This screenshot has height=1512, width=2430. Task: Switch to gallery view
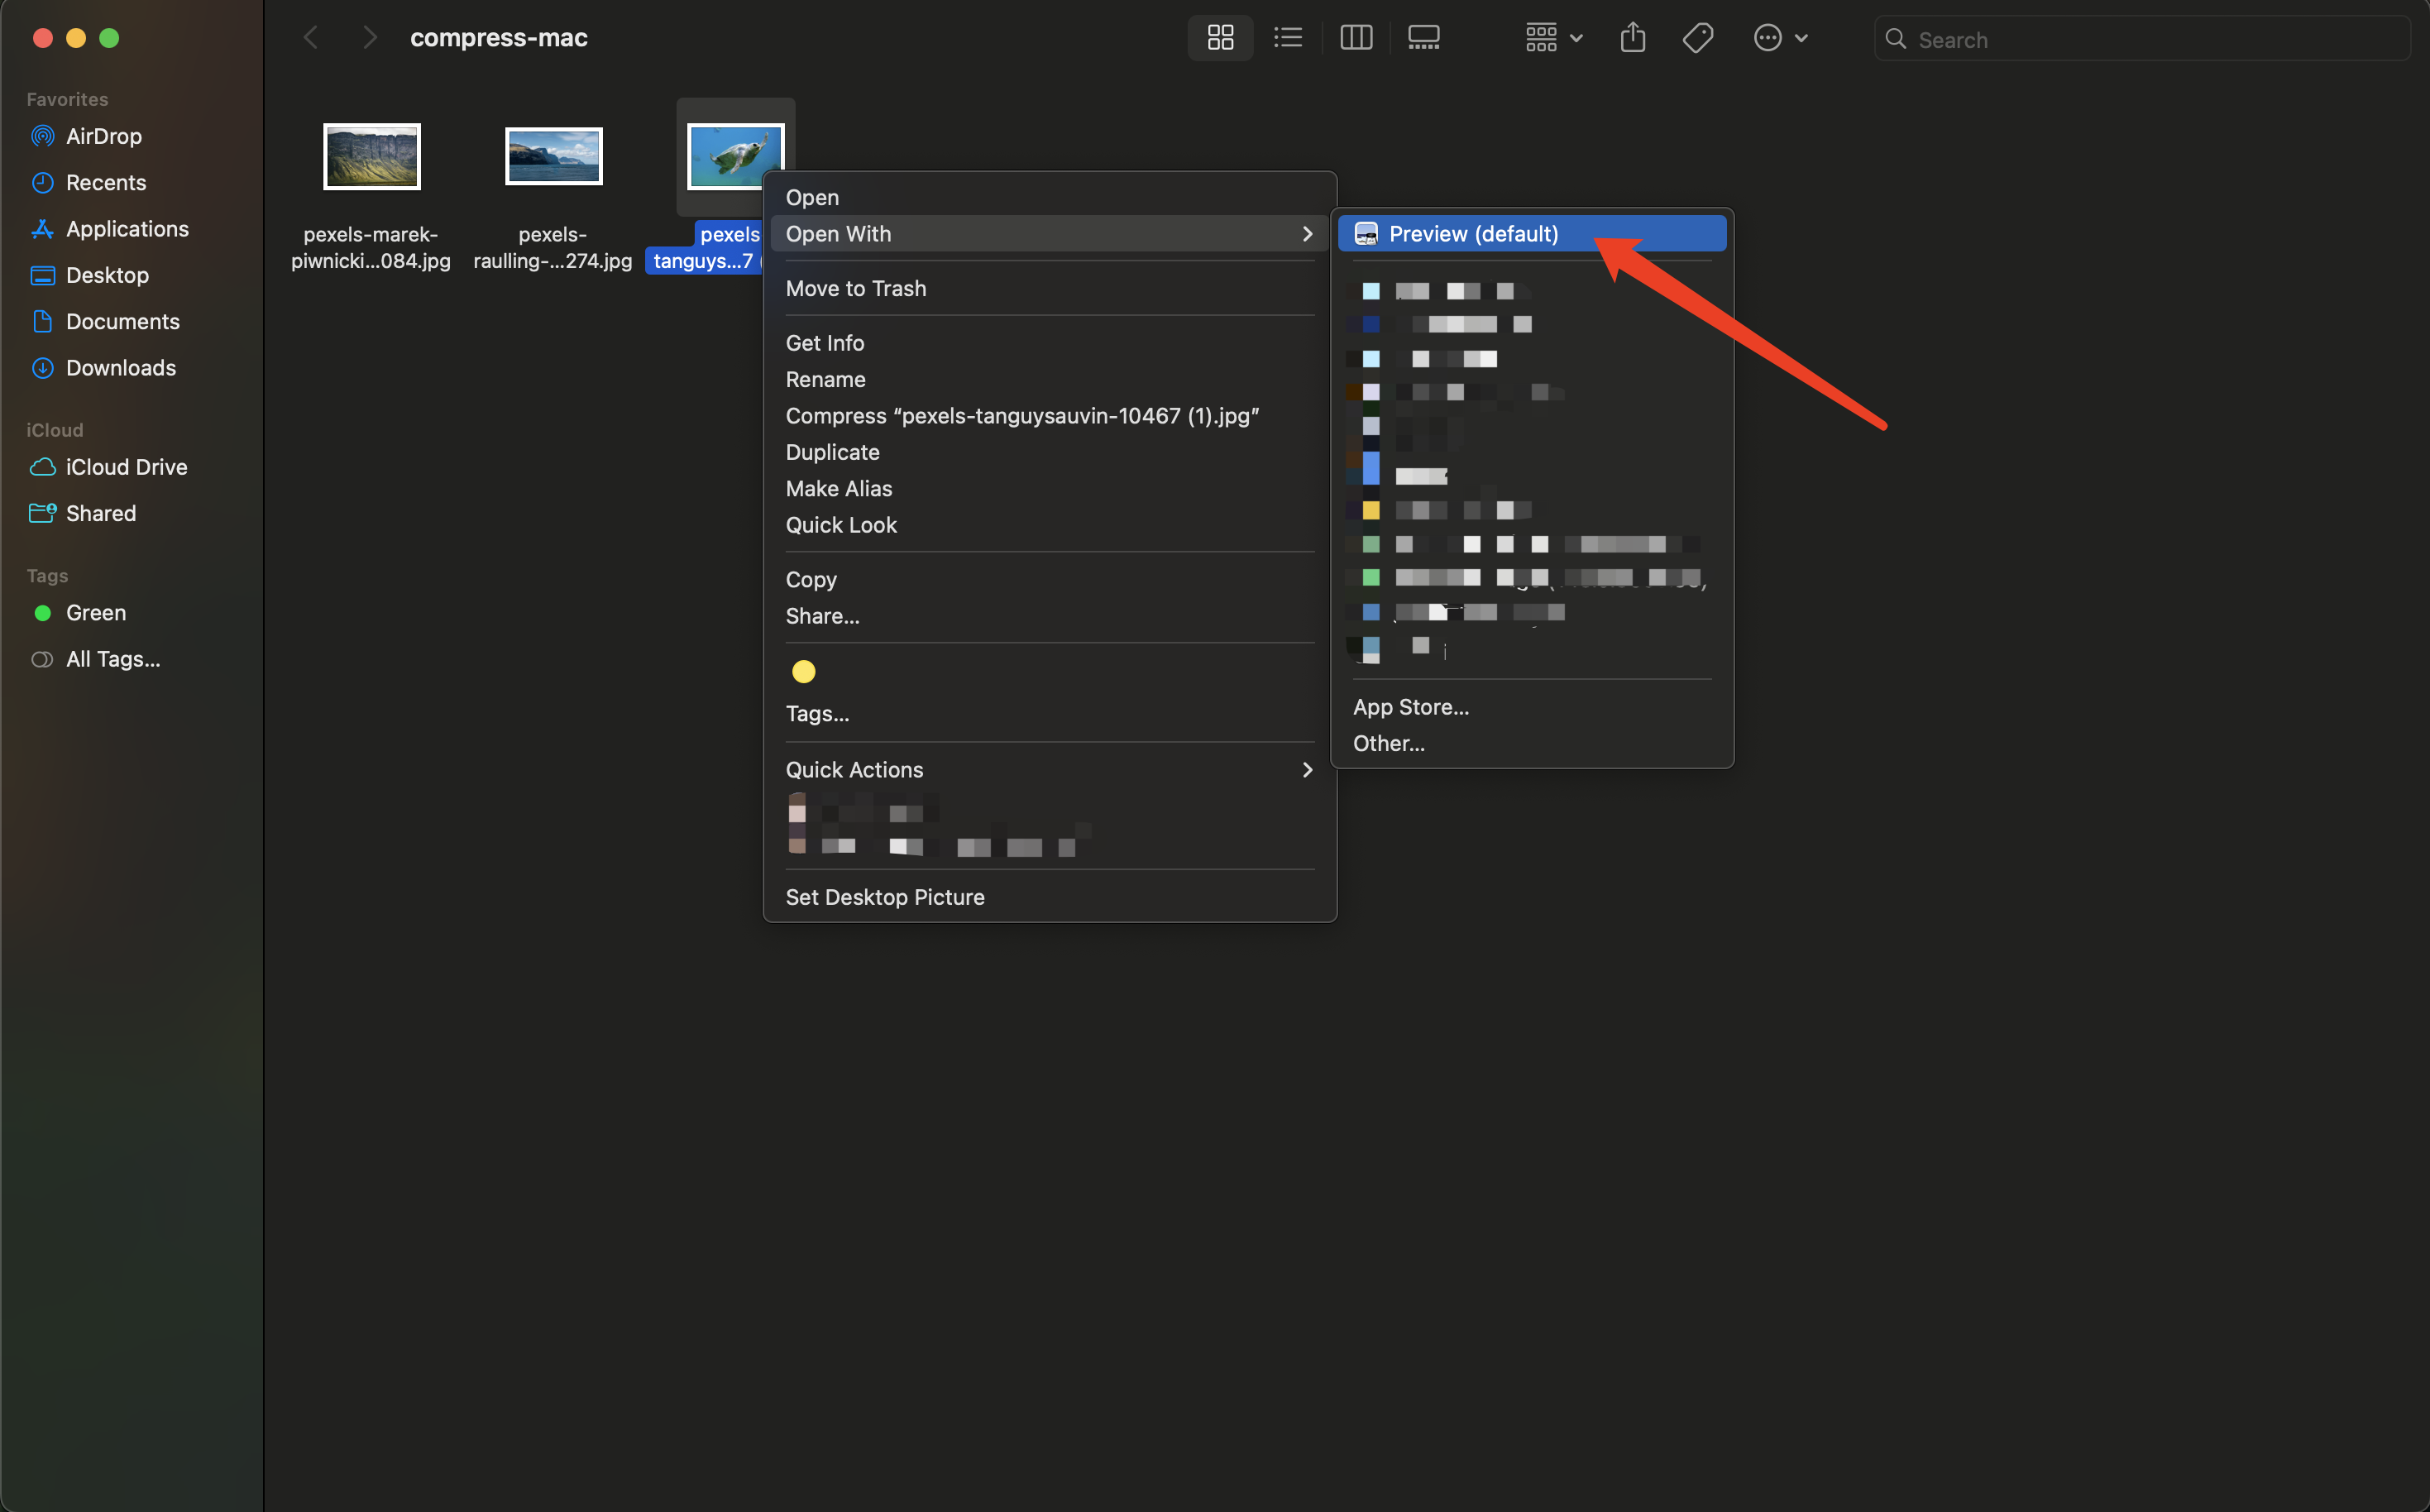pos(1423,37)
